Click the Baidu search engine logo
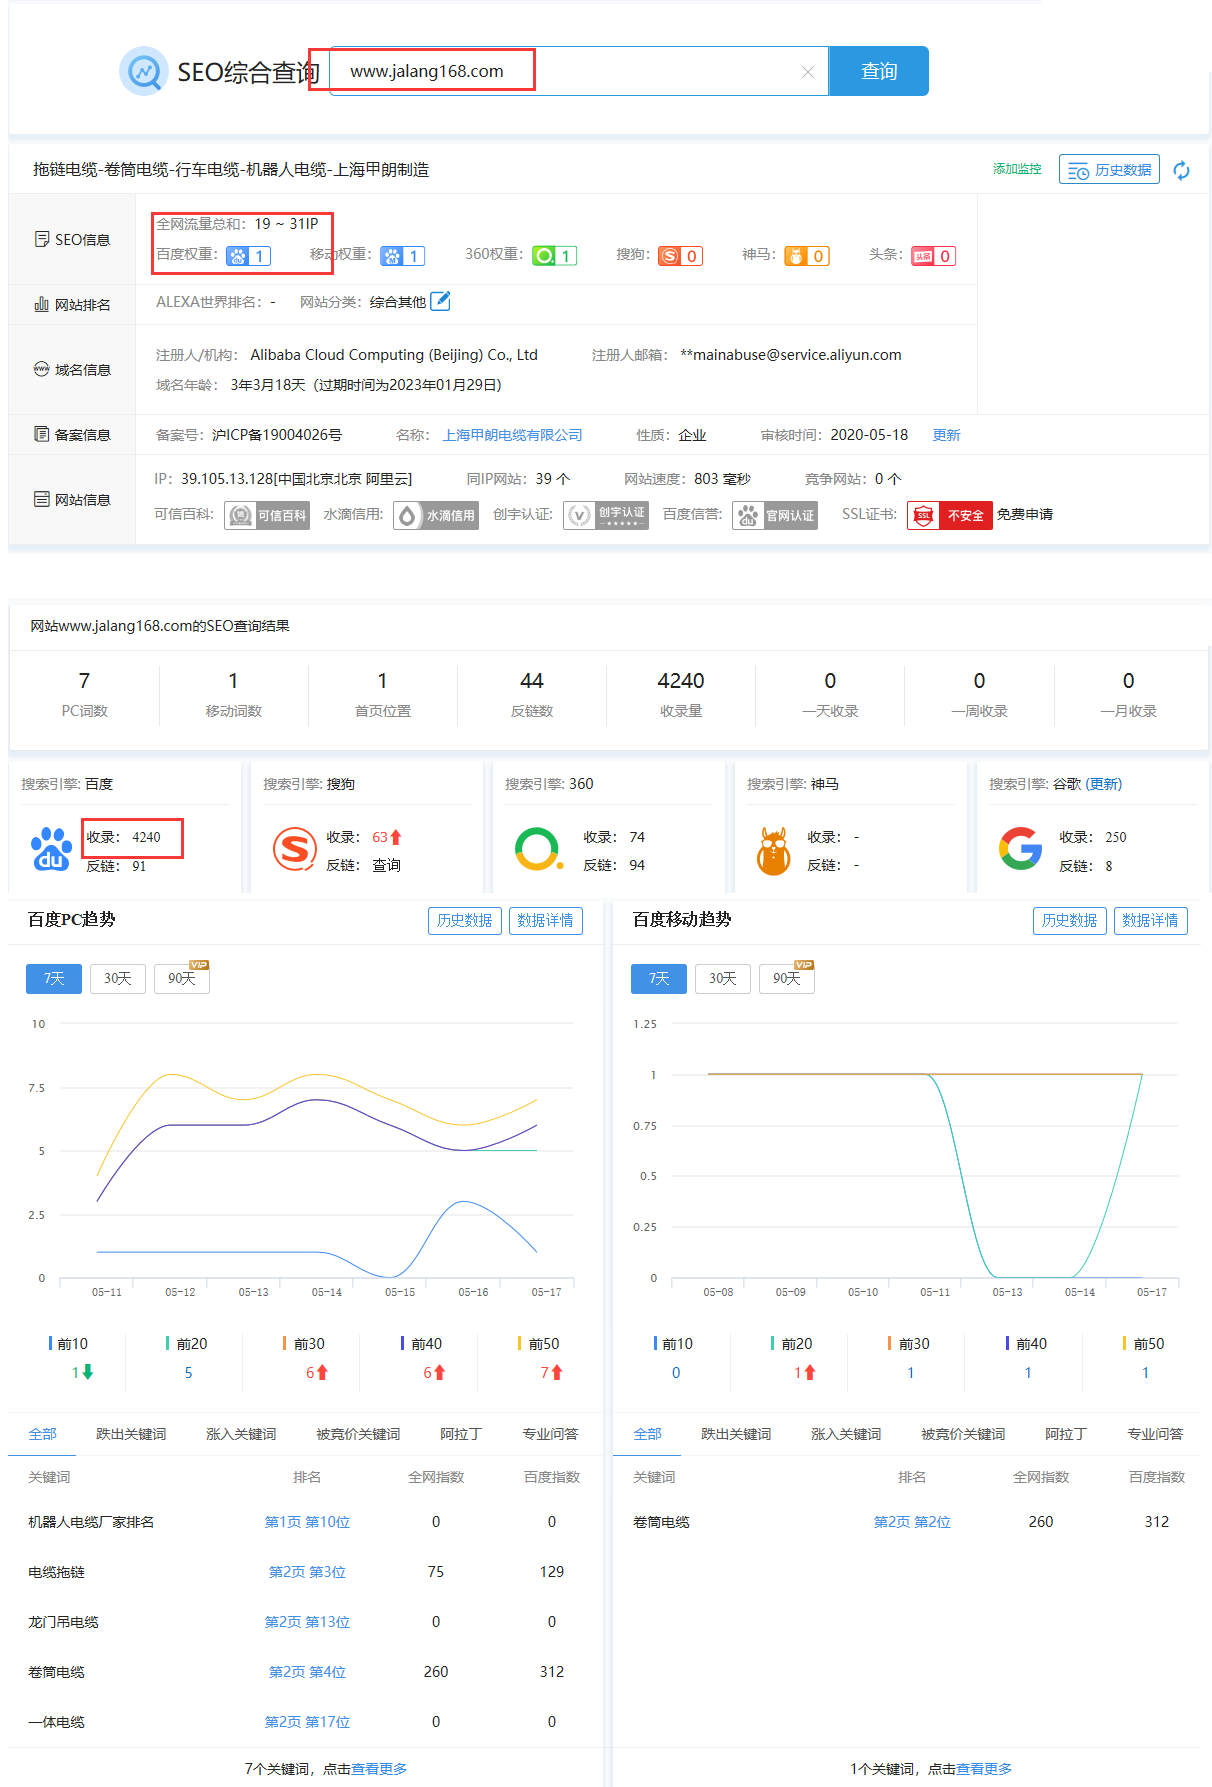Image resolution: width=1212 pixels, height=1787 pixels. (x=51, y=850)
